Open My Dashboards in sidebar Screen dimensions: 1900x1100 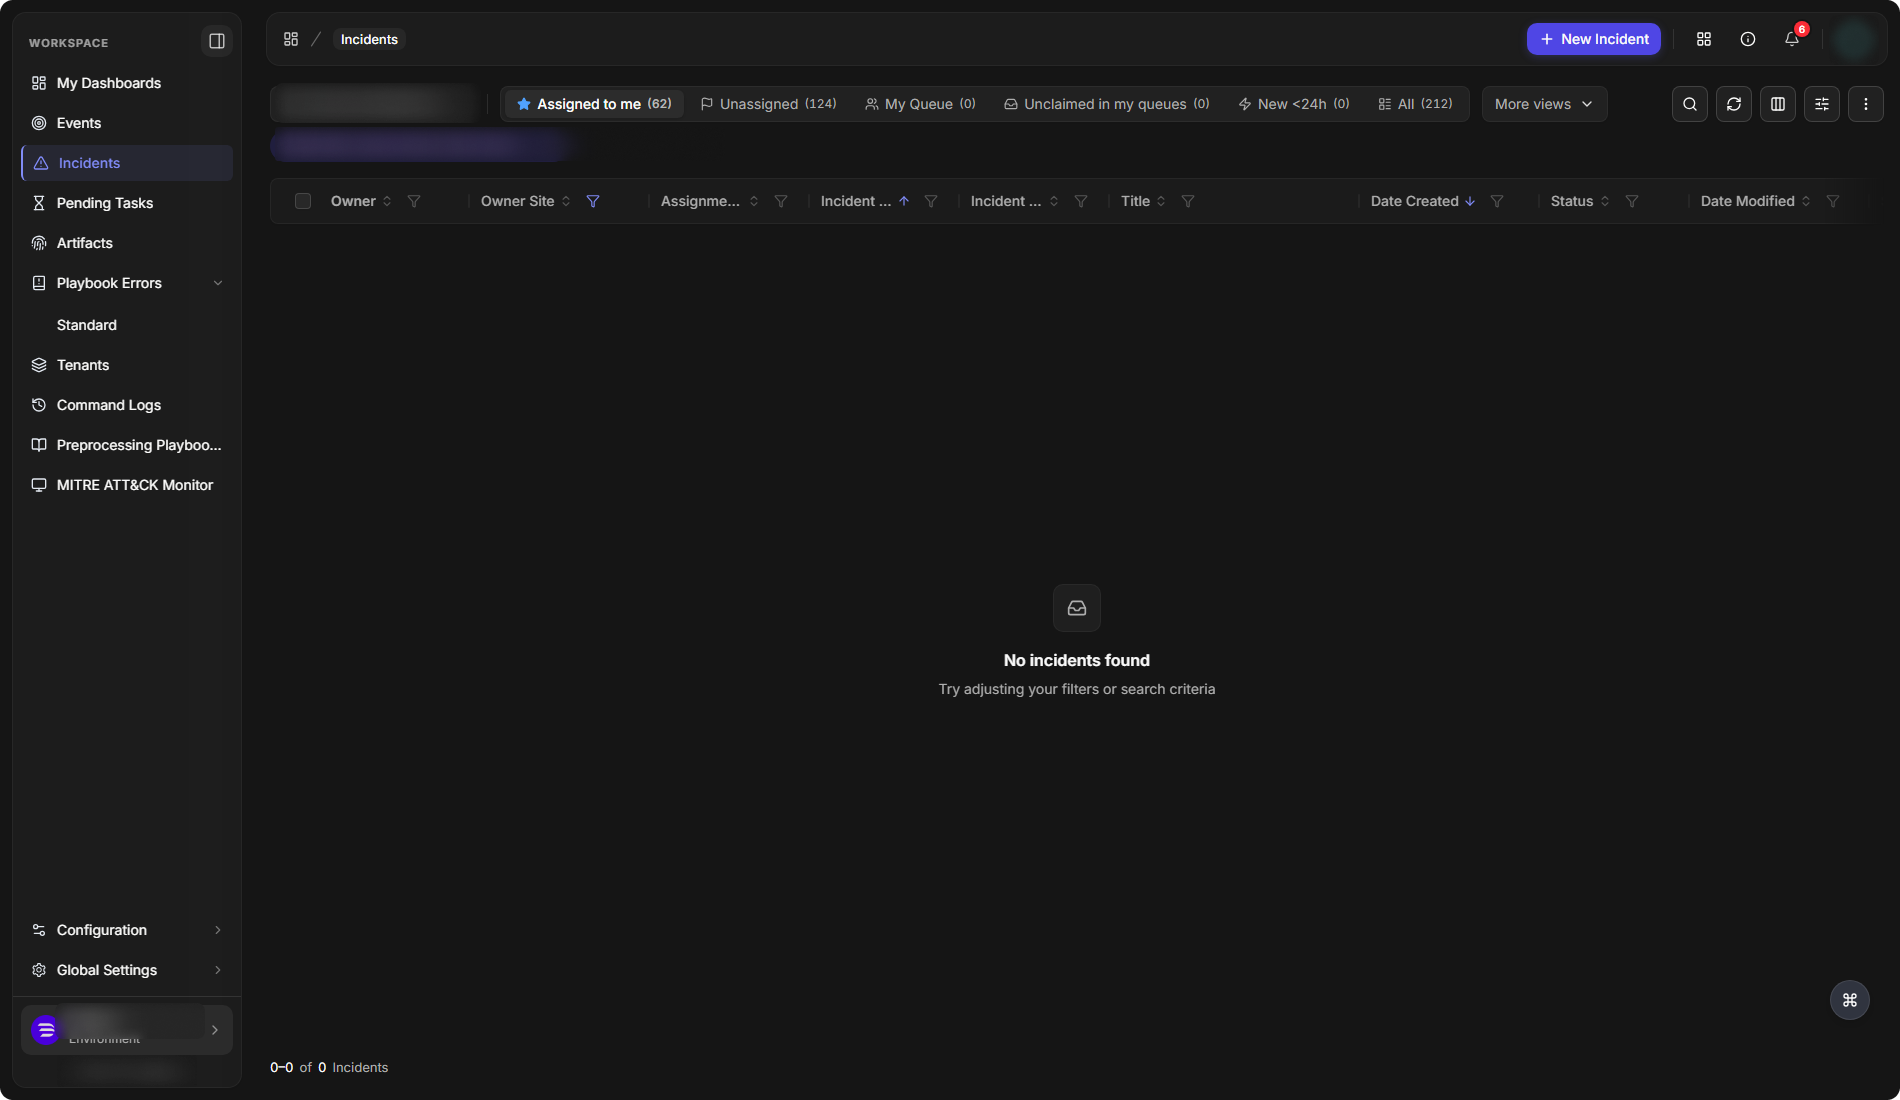coord(127,83)
